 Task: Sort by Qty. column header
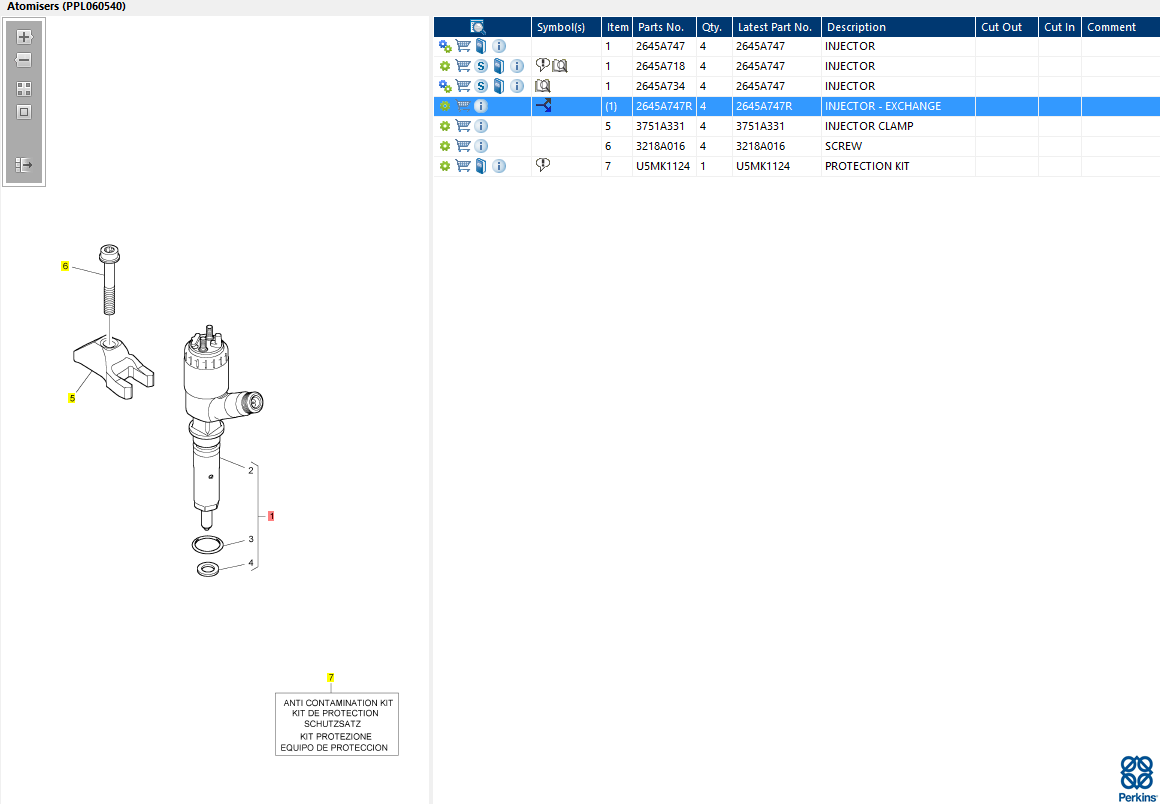(x=714, y=27)
